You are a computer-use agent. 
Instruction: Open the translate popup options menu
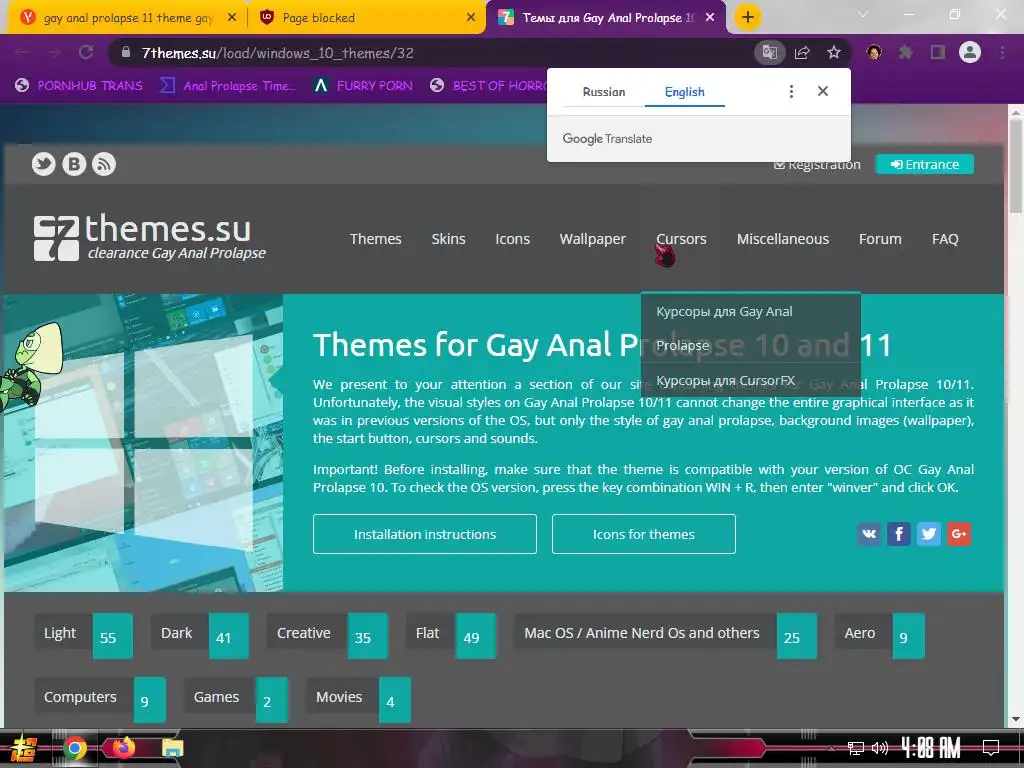click(x=792, y=91)
